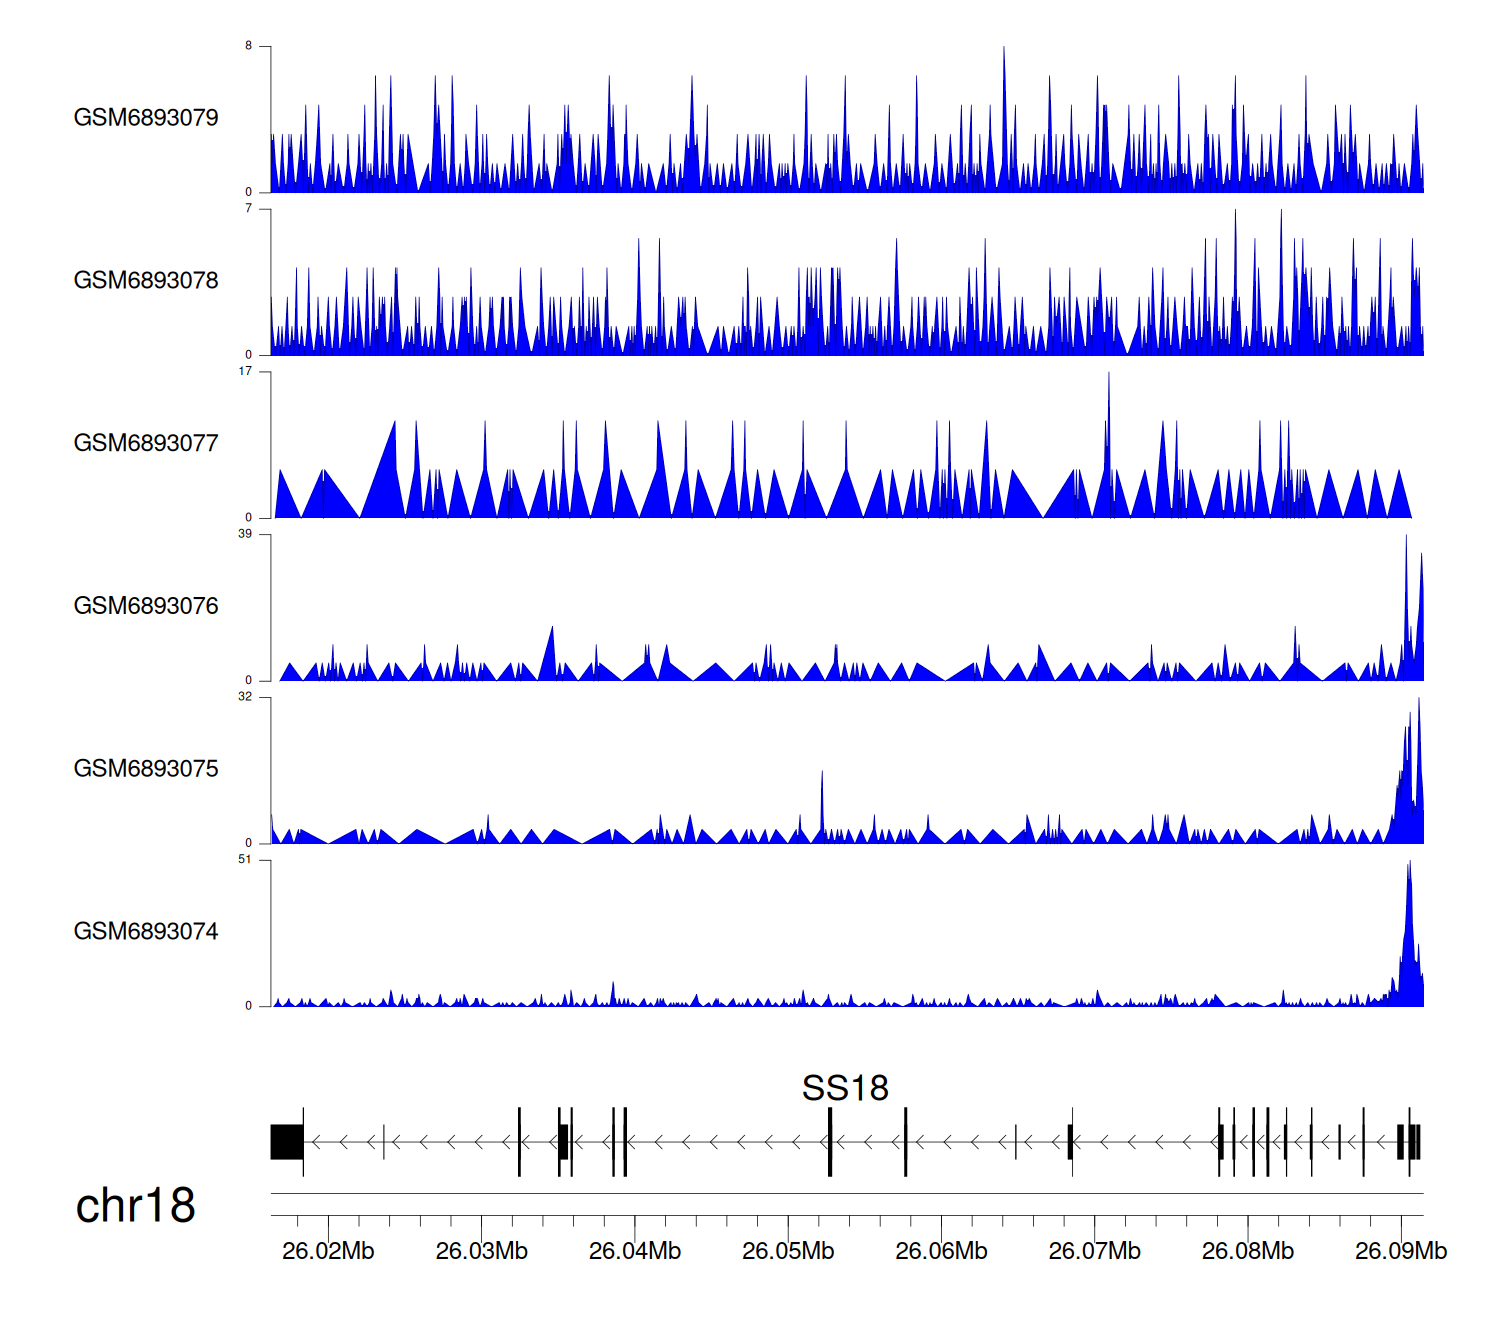
Task: Click the 26.08Mb axis tick label
Action: point(1247,1251)
